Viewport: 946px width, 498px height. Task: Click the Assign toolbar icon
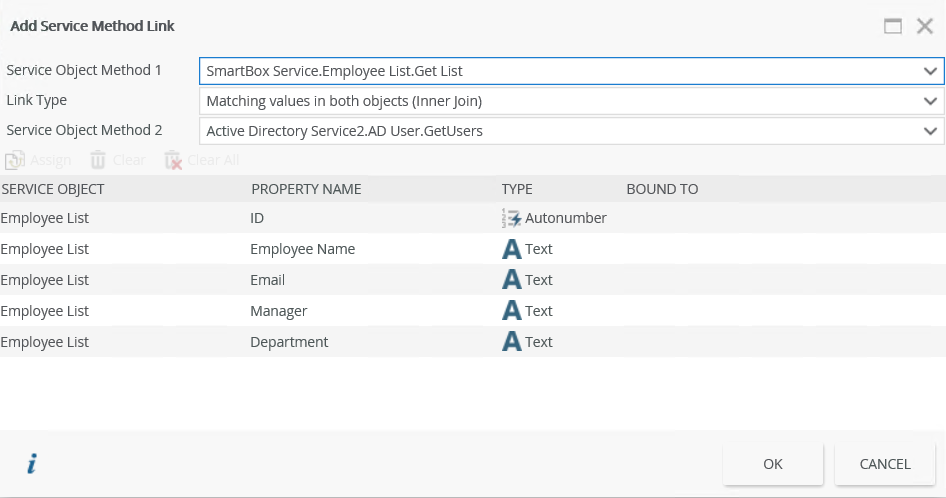pyautogui.click(x=15, y=160)
